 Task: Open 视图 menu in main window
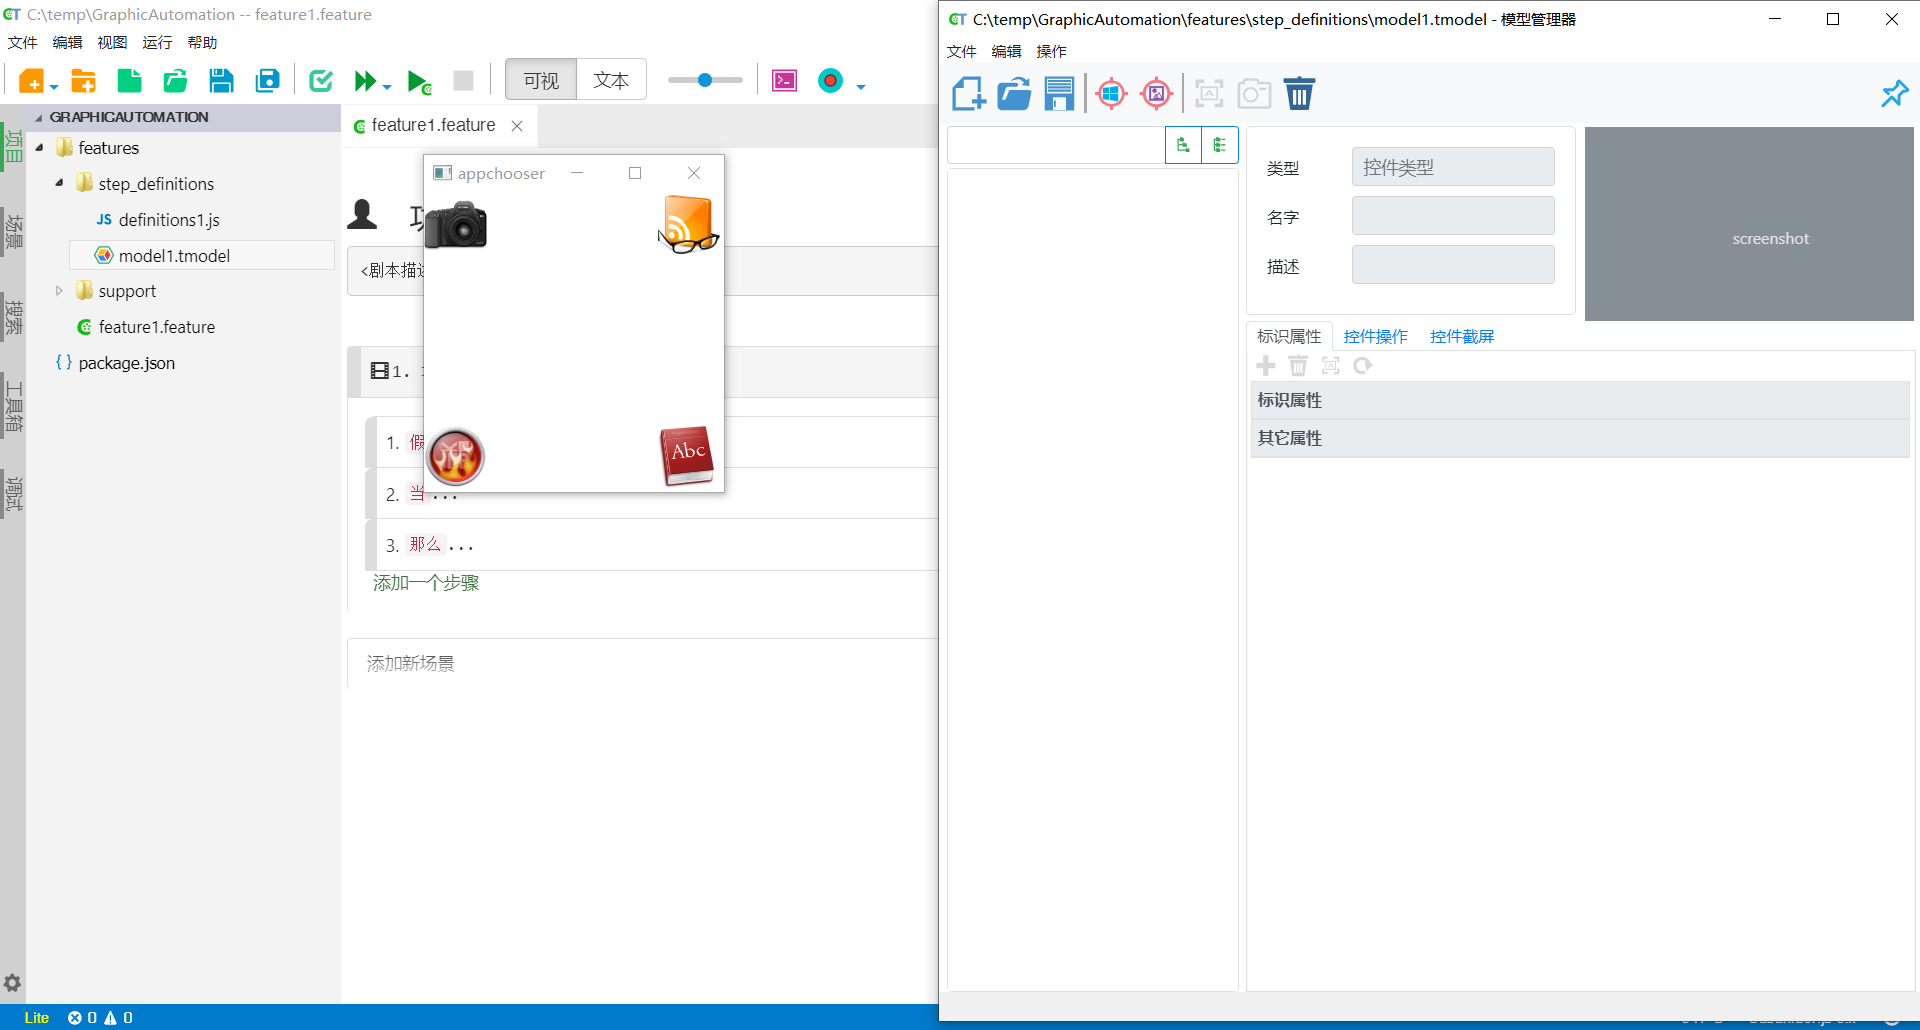(x=112, y=42)
